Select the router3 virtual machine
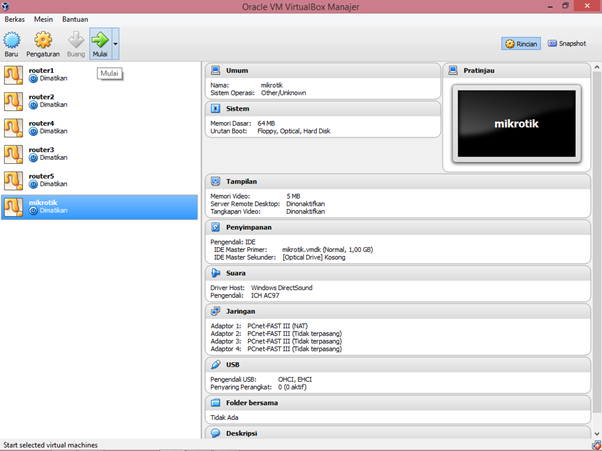 point(99,154)
